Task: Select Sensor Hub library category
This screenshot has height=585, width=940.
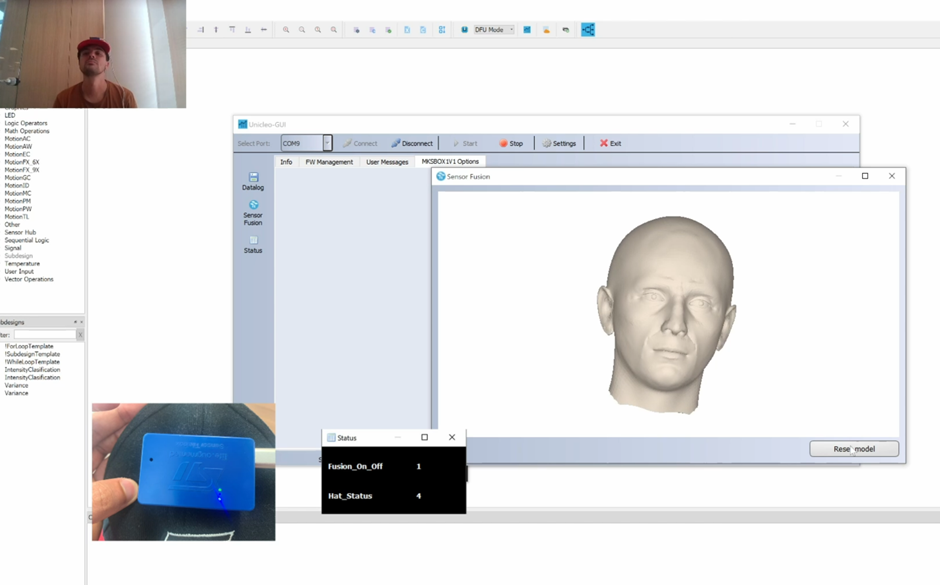Action: coord(20,232)
